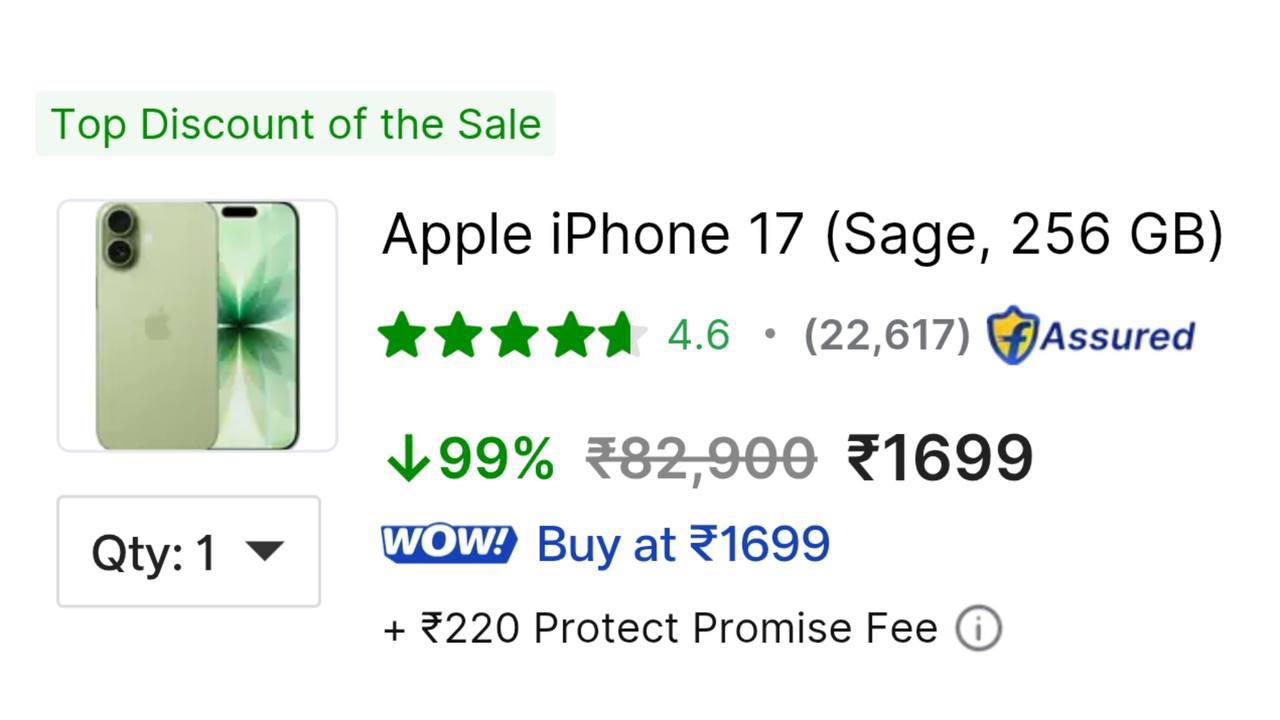Open the iPhone 17 Sage product thumbnail

197,326
